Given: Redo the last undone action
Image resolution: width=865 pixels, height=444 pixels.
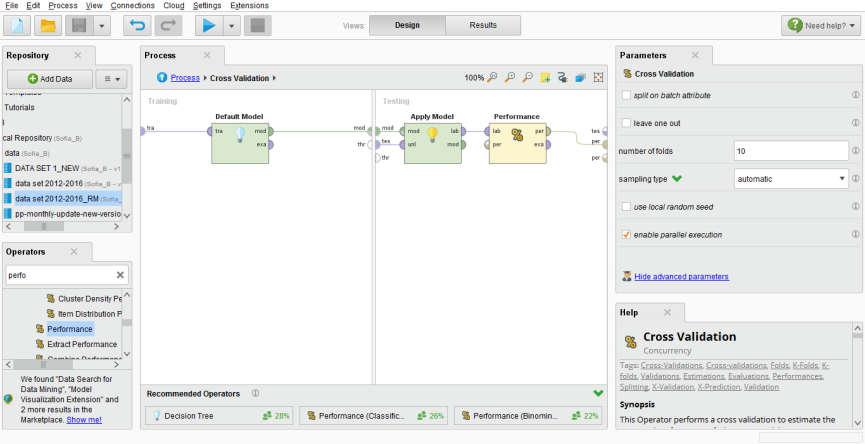Looking at the screenshot, I should pos(168,25).
